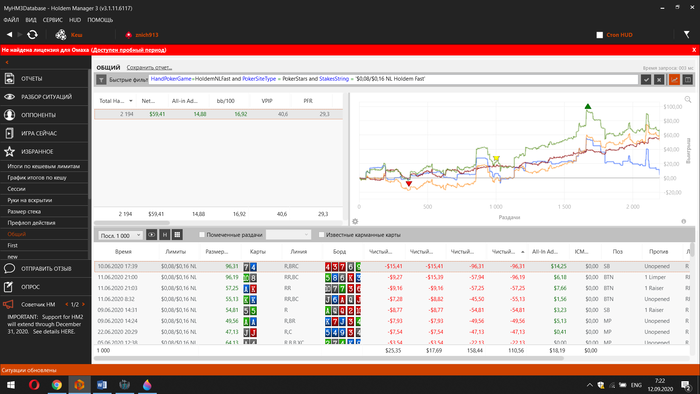Viewport: 700px width, 394px height.
Task: Open the Кеш game type chip icon
Action: (x=61, y=34)
